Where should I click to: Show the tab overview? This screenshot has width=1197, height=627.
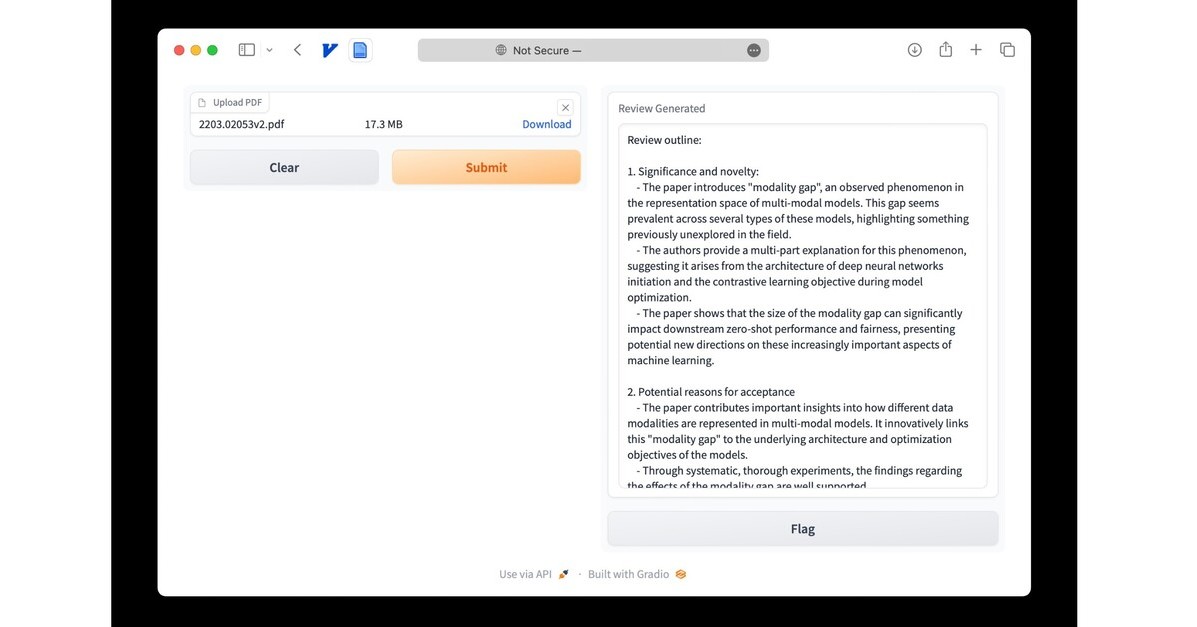pyautogui.click(x=1007, y=50)
